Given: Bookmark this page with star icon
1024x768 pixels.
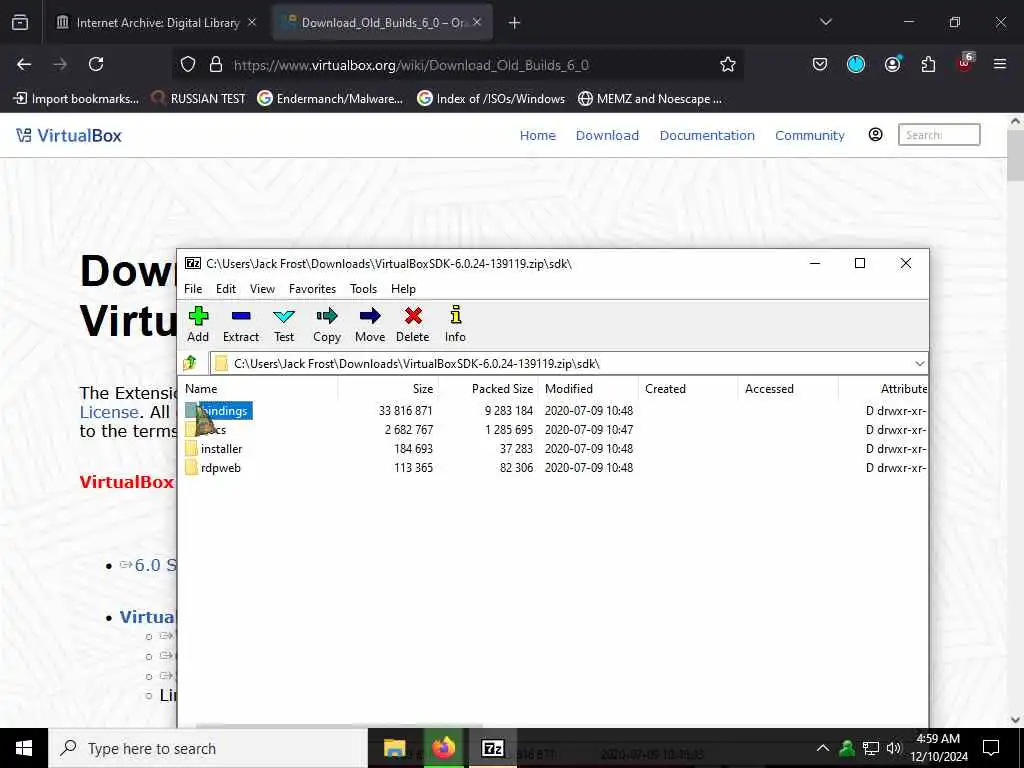Looking at the screenshot, I should click(x=728, y=64).
